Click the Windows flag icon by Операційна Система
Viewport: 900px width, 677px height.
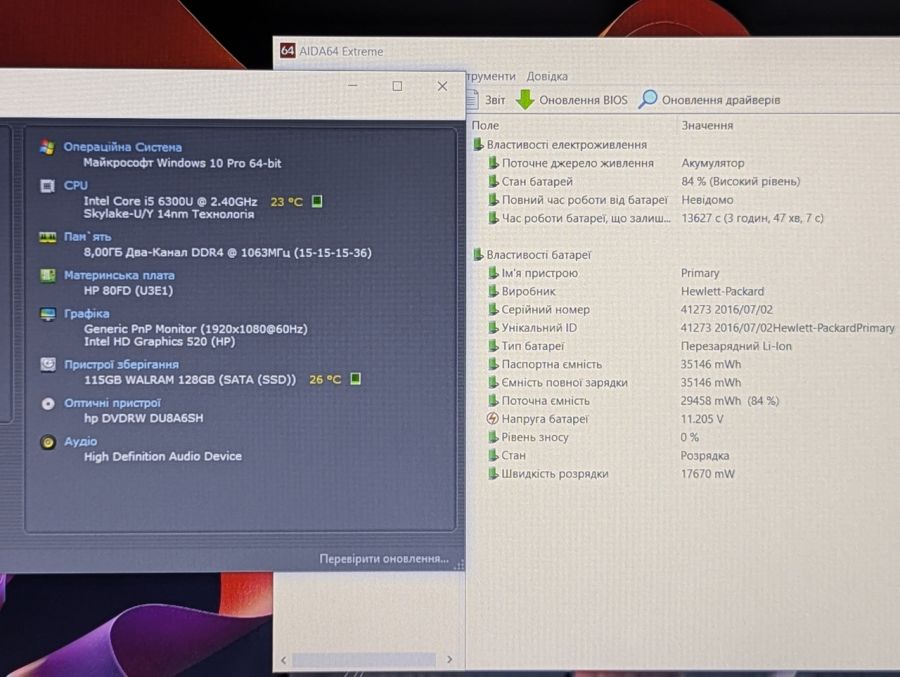48,148
